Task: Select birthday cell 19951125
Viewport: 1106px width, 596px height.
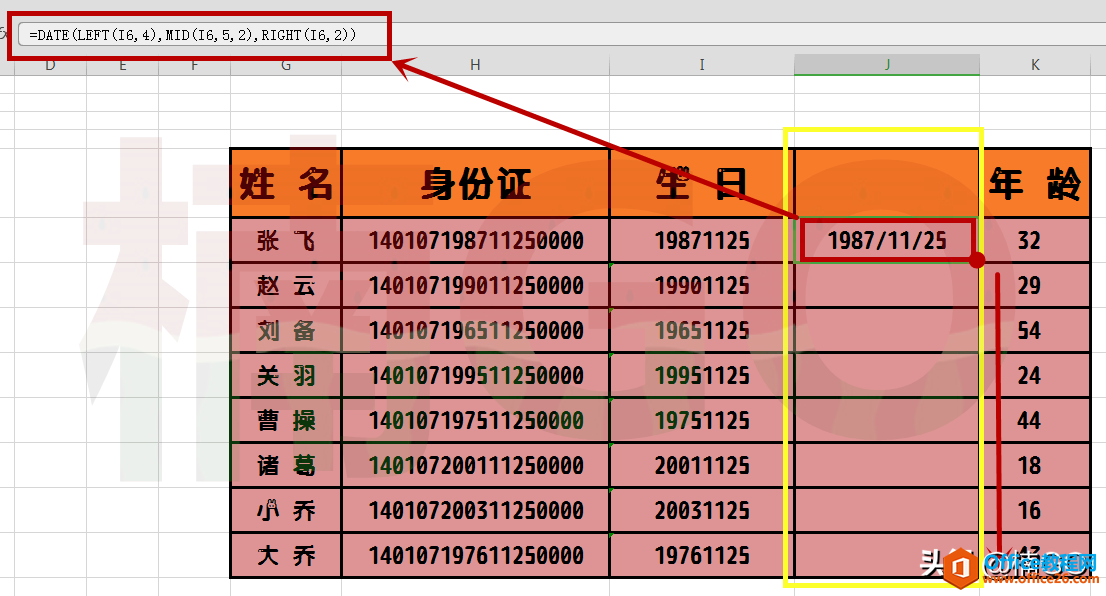Action: pyautogui.click(x=702, y=375)
